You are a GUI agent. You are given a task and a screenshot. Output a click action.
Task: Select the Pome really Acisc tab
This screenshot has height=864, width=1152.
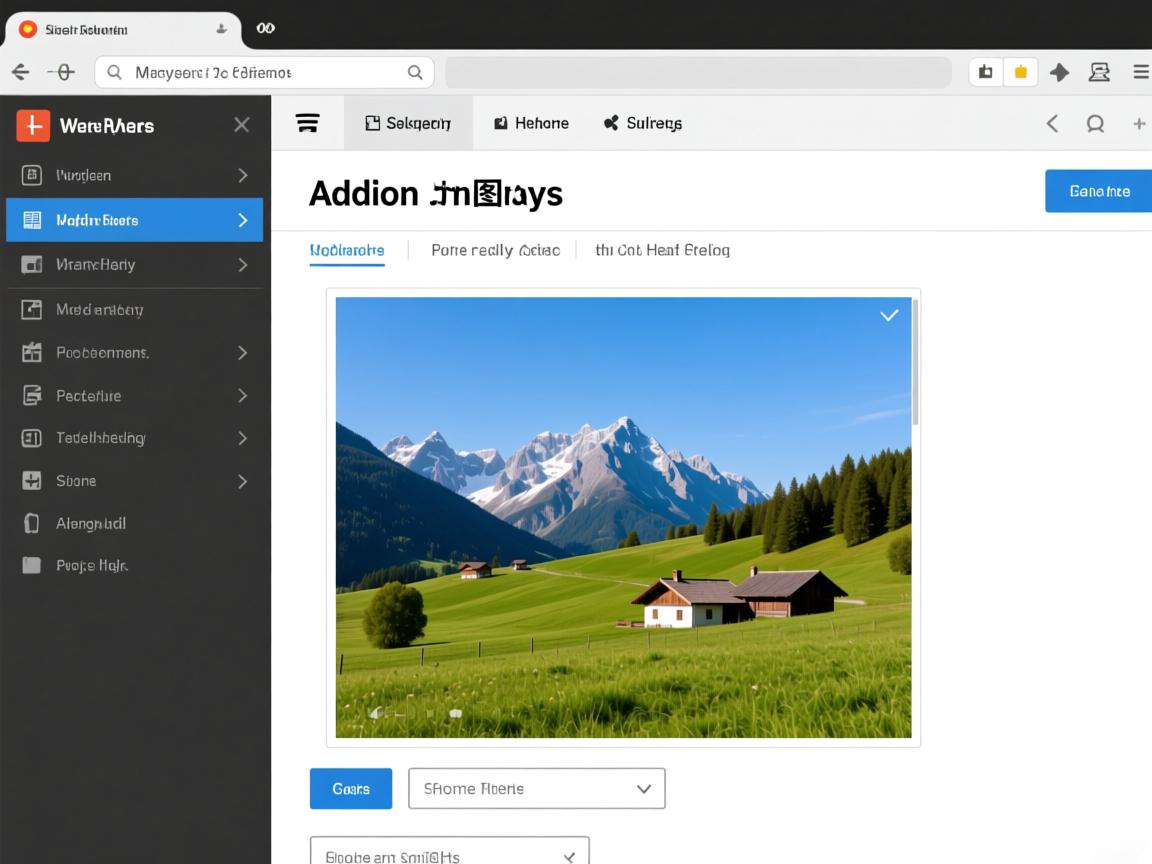(x=495, y=250)
